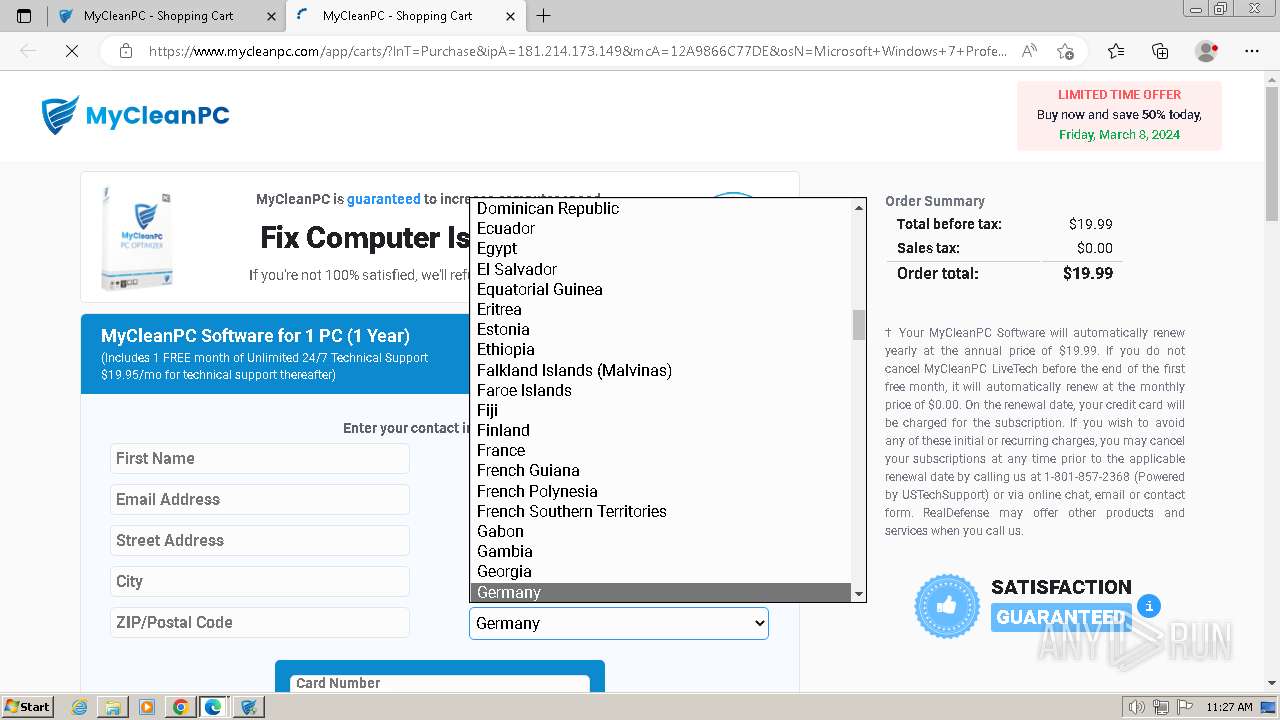The width and height of the screenshot is (1280, 720).
Task: Open media player taskbar icon
Action: [x=147, y=707]
